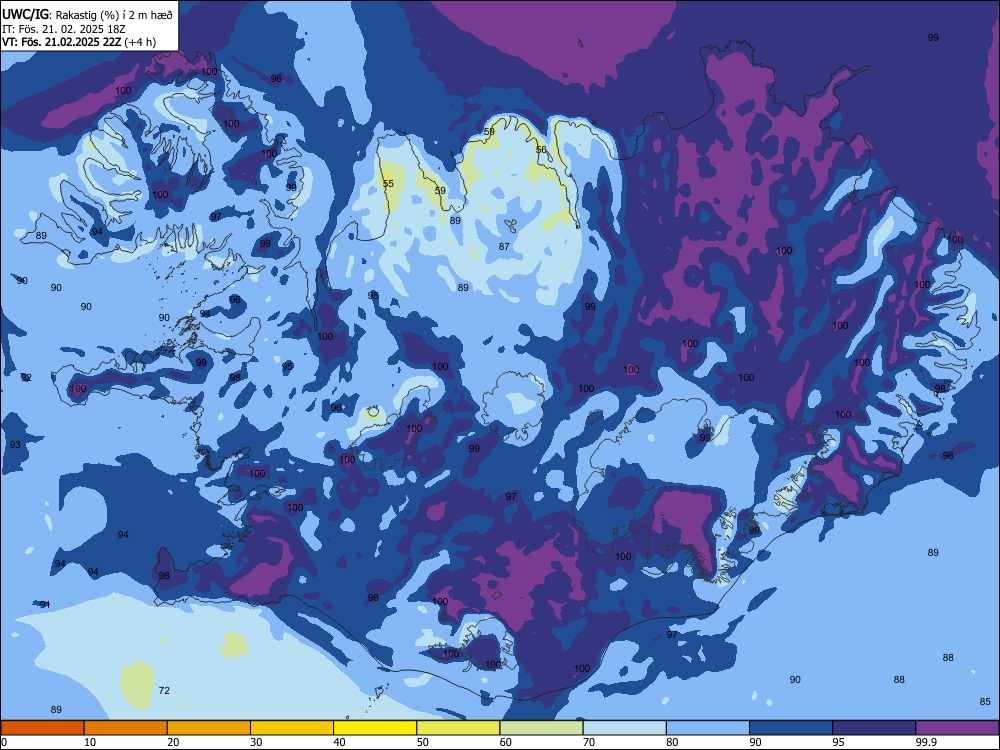Select the 30–40 golden legend swatch
Screen dimensions: 1000x750
(292, 728)
